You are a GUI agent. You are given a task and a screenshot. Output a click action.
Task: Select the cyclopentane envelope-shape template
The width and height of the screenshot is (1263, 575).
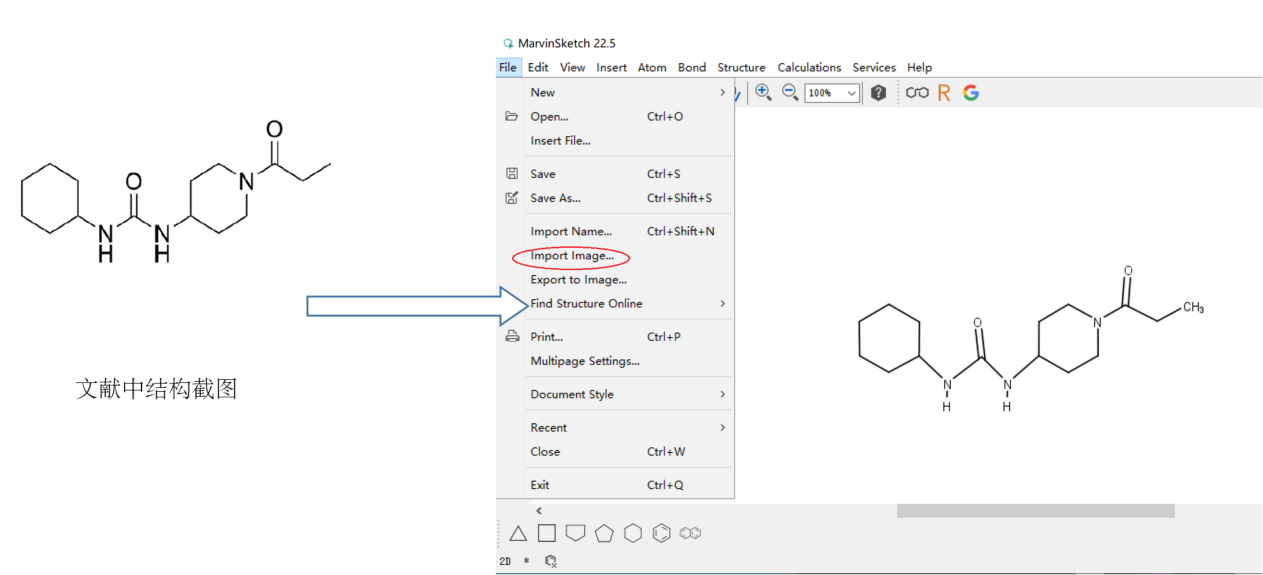(x=575, y=533)
